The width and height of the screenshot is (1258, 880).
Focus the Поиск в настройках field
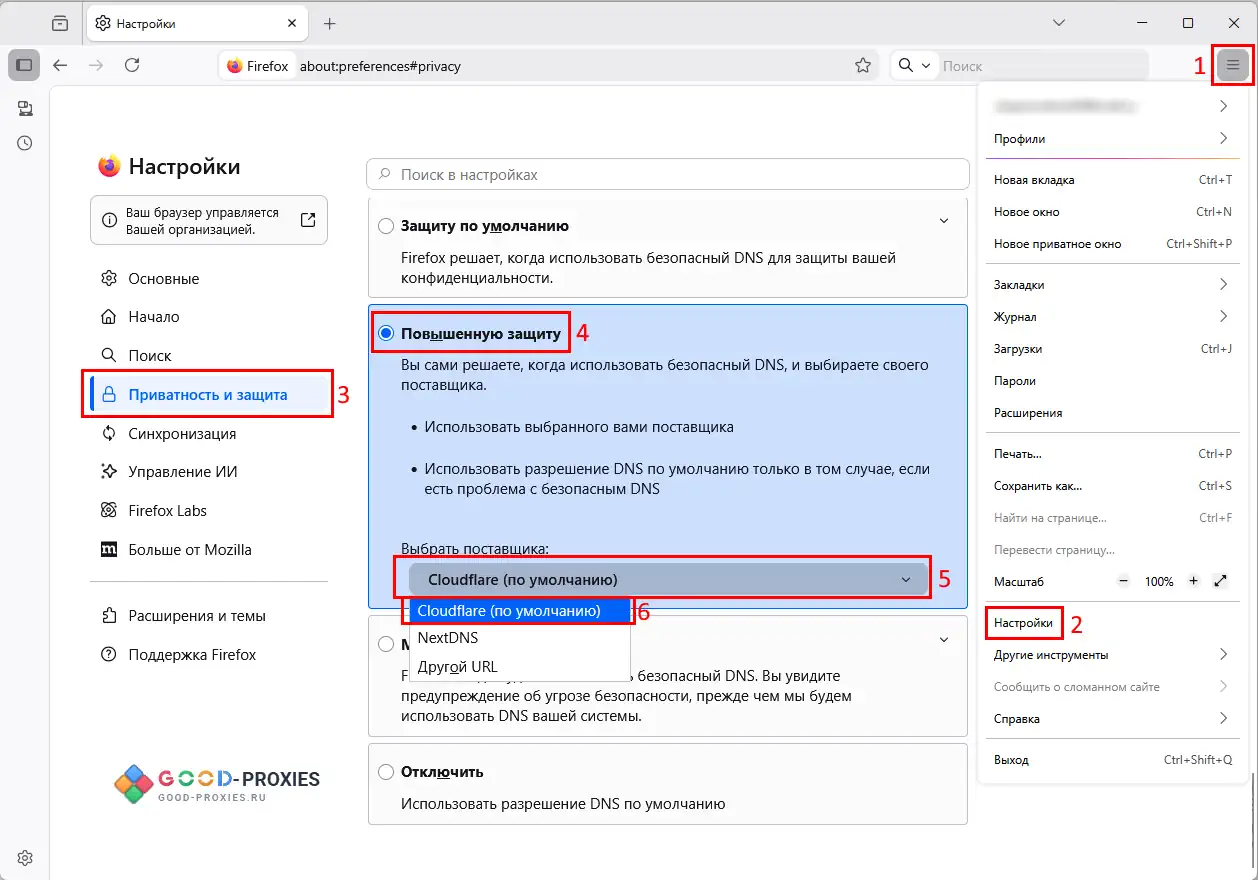tap(668, 174)
